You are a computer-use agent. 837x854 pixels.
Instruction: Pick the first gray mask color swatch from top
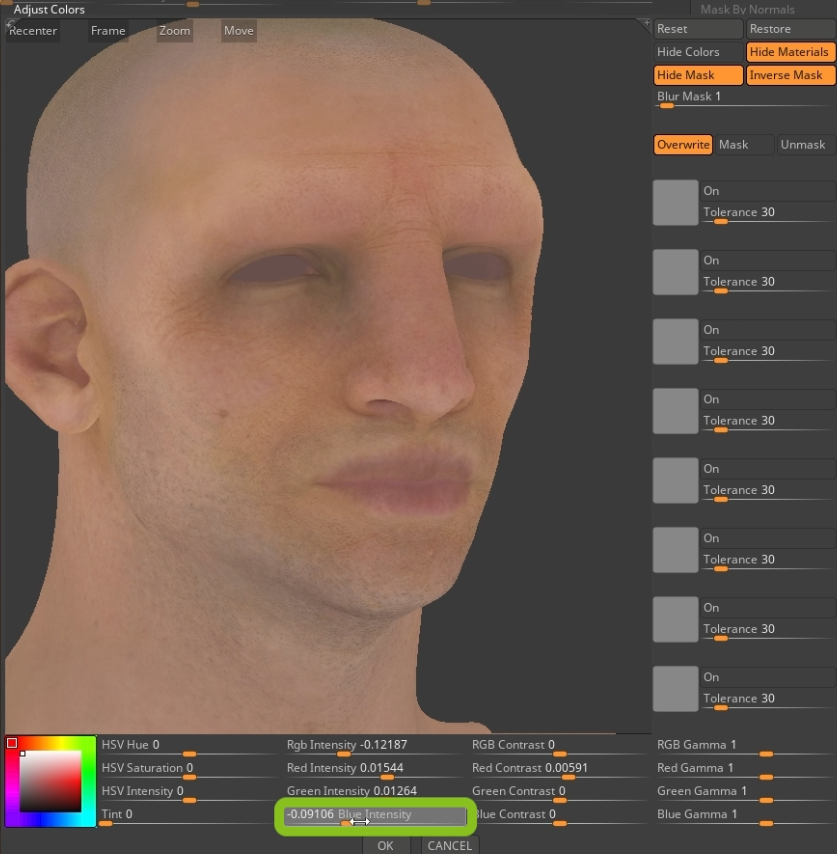(675, 203)
